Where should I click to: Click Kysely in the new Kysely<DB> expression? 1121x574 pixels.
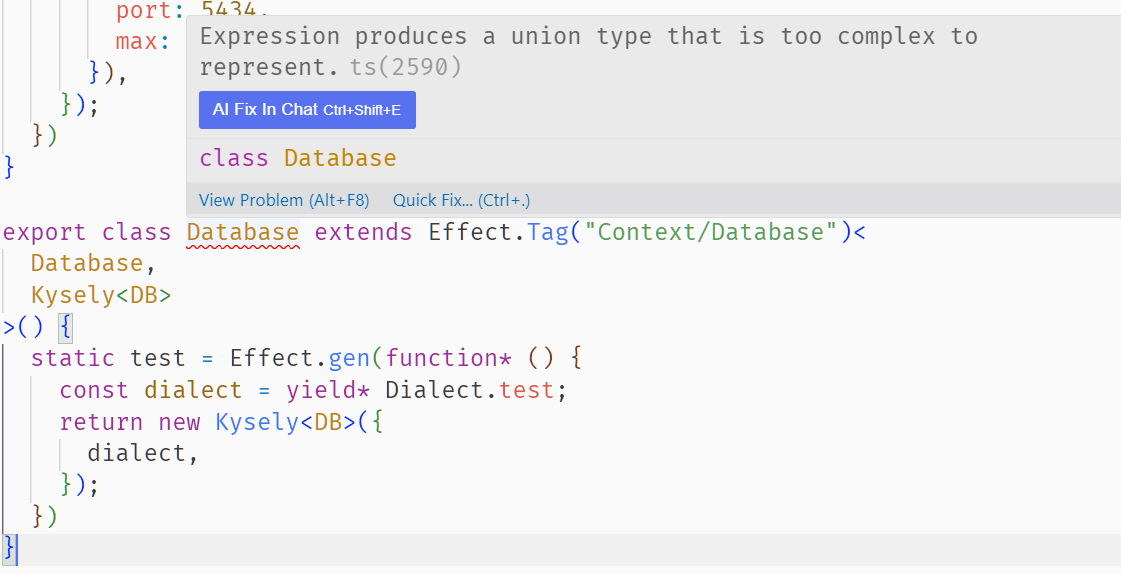coord(257,422)
